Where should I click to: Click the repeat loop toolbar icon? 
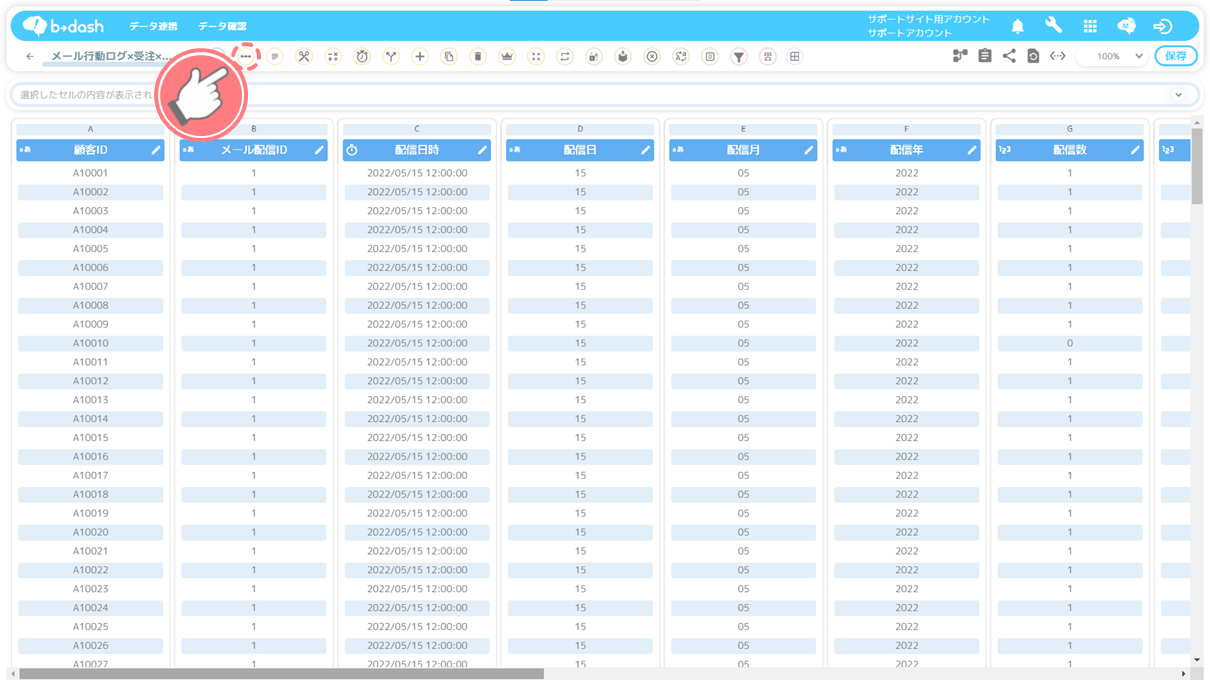pyautogui.click(x=565, y=57)
